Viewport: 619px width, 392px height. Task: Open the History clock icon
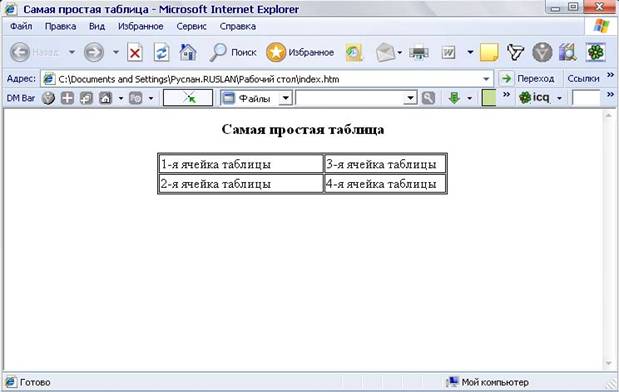(354, 53)
